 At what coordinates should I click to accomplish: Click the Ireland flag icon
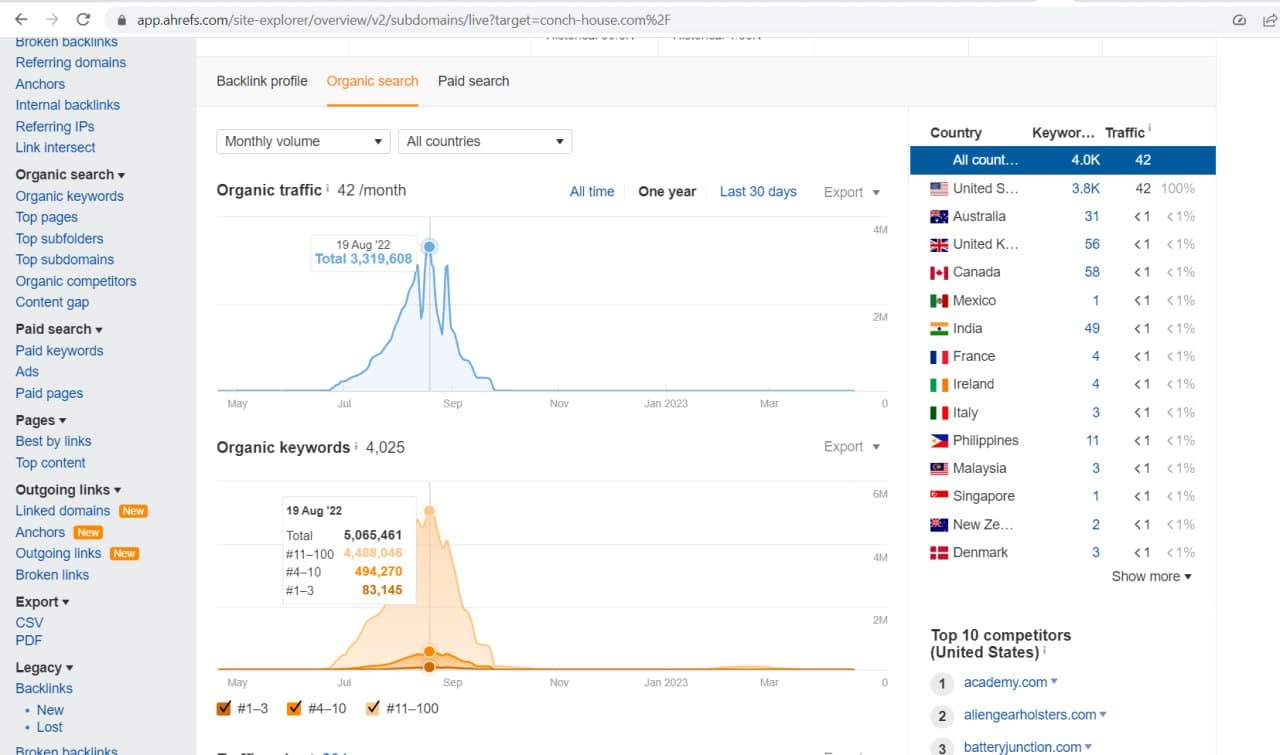point(939,384)
